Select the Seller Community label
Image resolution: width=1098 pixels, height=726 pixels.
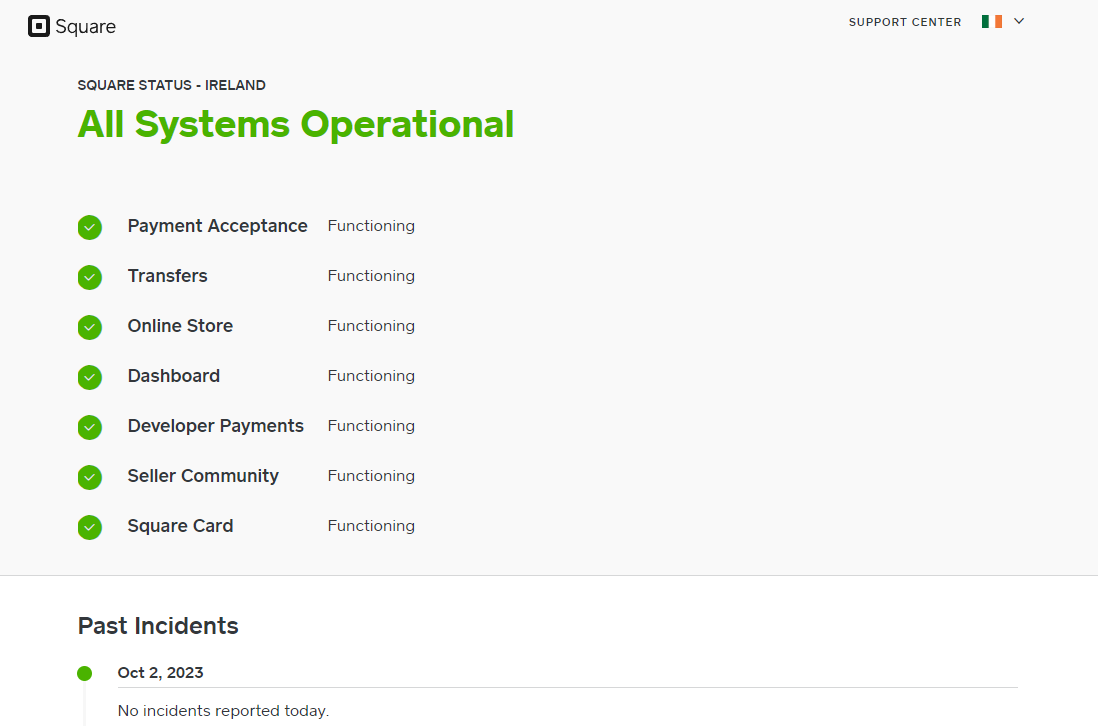click(x=203, y=476)
